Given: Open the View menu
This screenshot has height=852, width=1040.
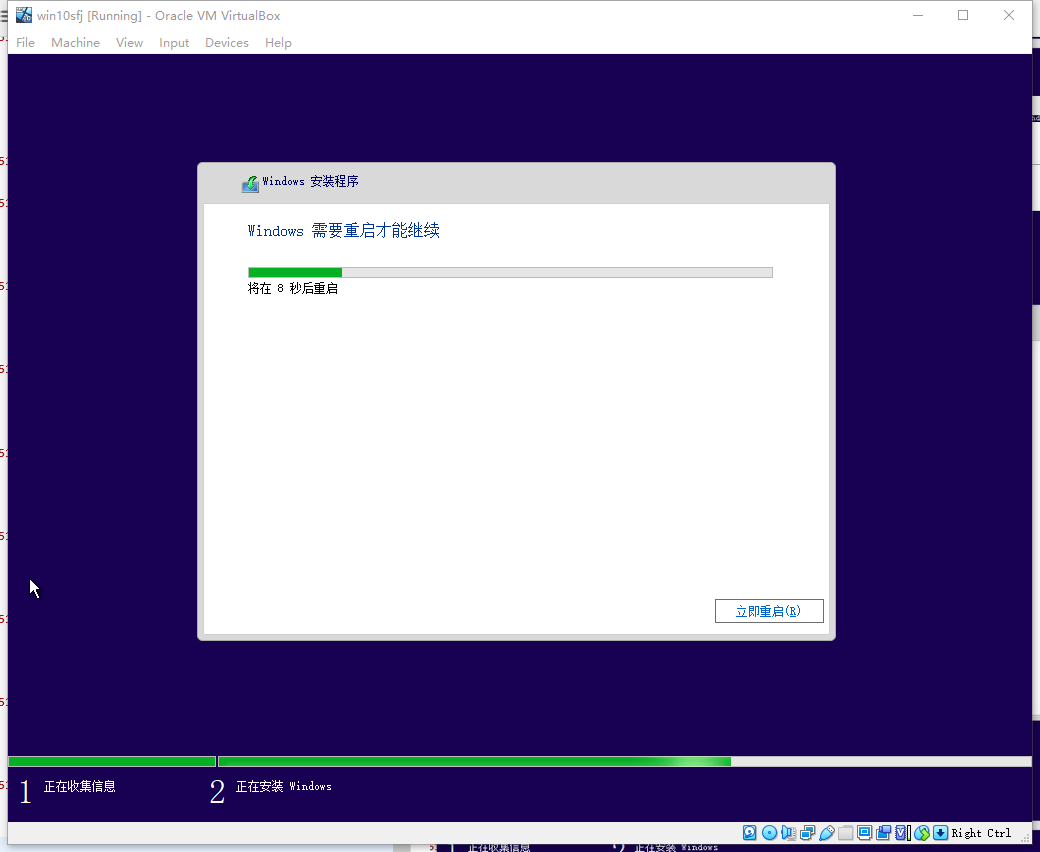Looking at the screenshot, I should (x=129, y=42).
